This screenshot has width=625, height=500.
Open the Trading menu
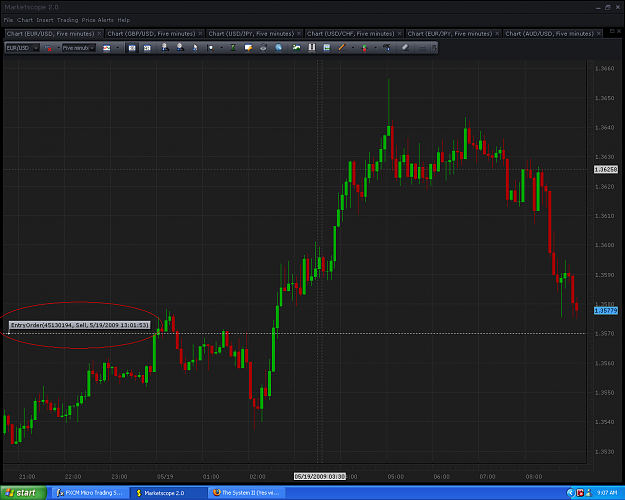(67, 20)
